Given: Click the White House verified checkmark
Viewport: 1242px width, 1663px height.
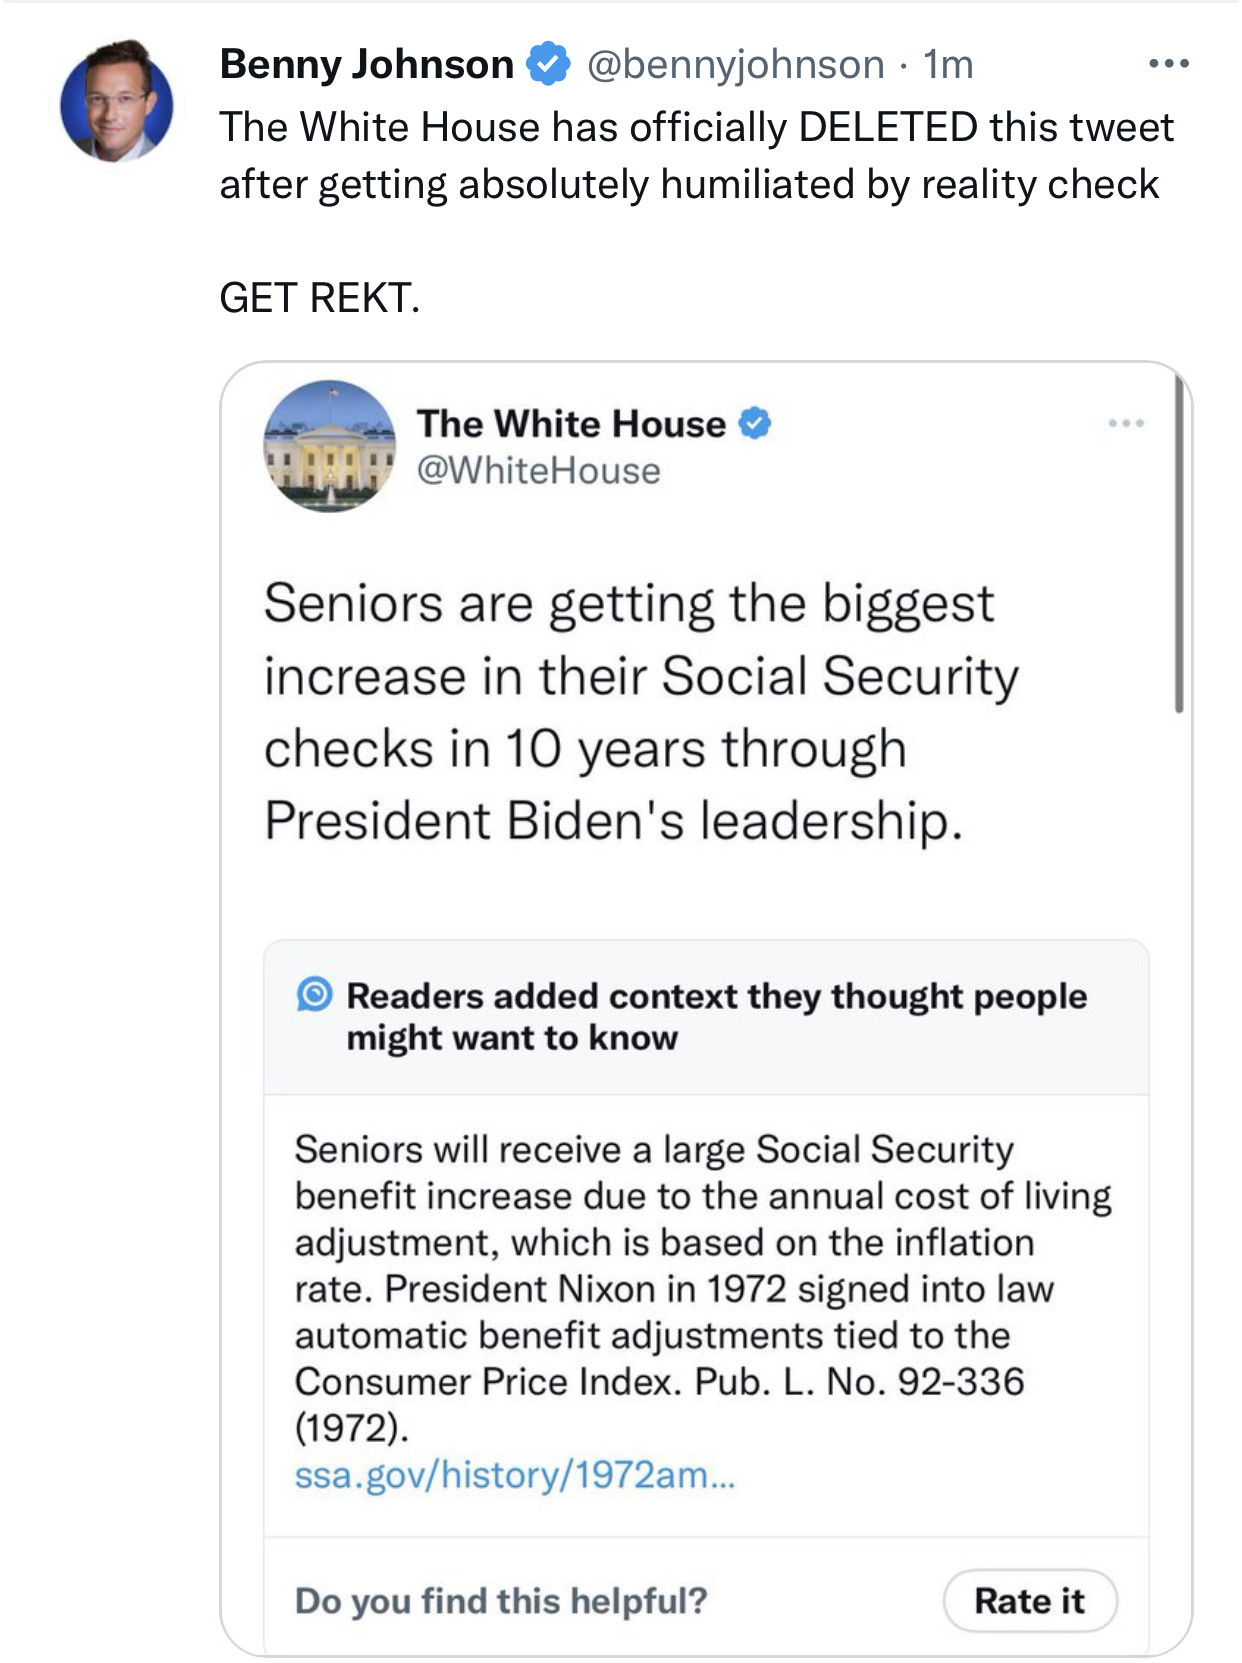Looking at the screenshot, I should coord(755,424).
